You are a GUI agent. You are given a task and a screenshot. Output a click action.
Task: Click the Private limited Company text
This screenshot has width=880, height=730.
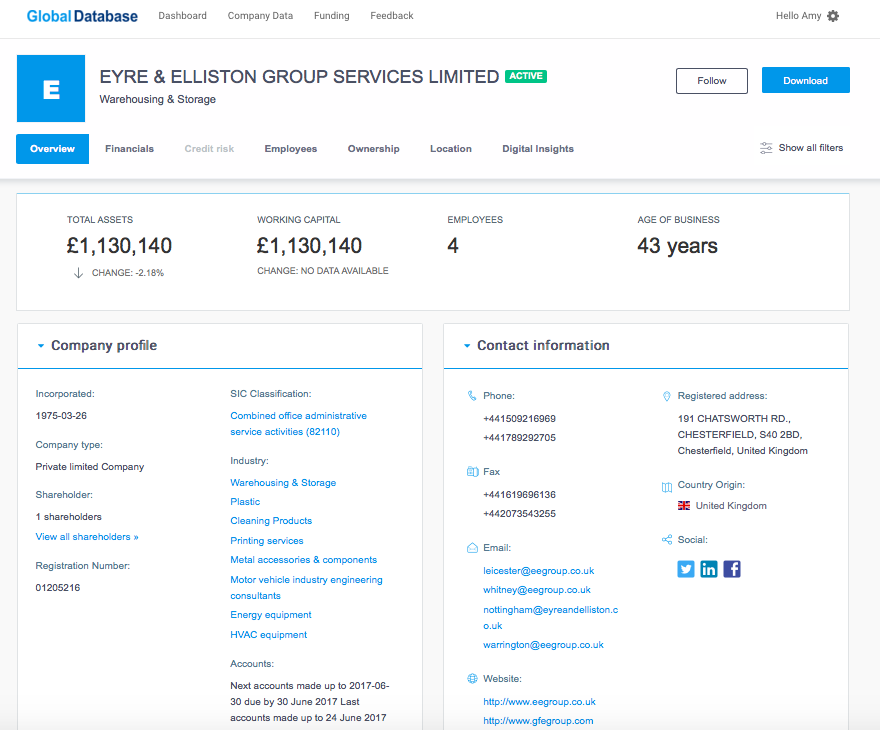pos(90,467)
